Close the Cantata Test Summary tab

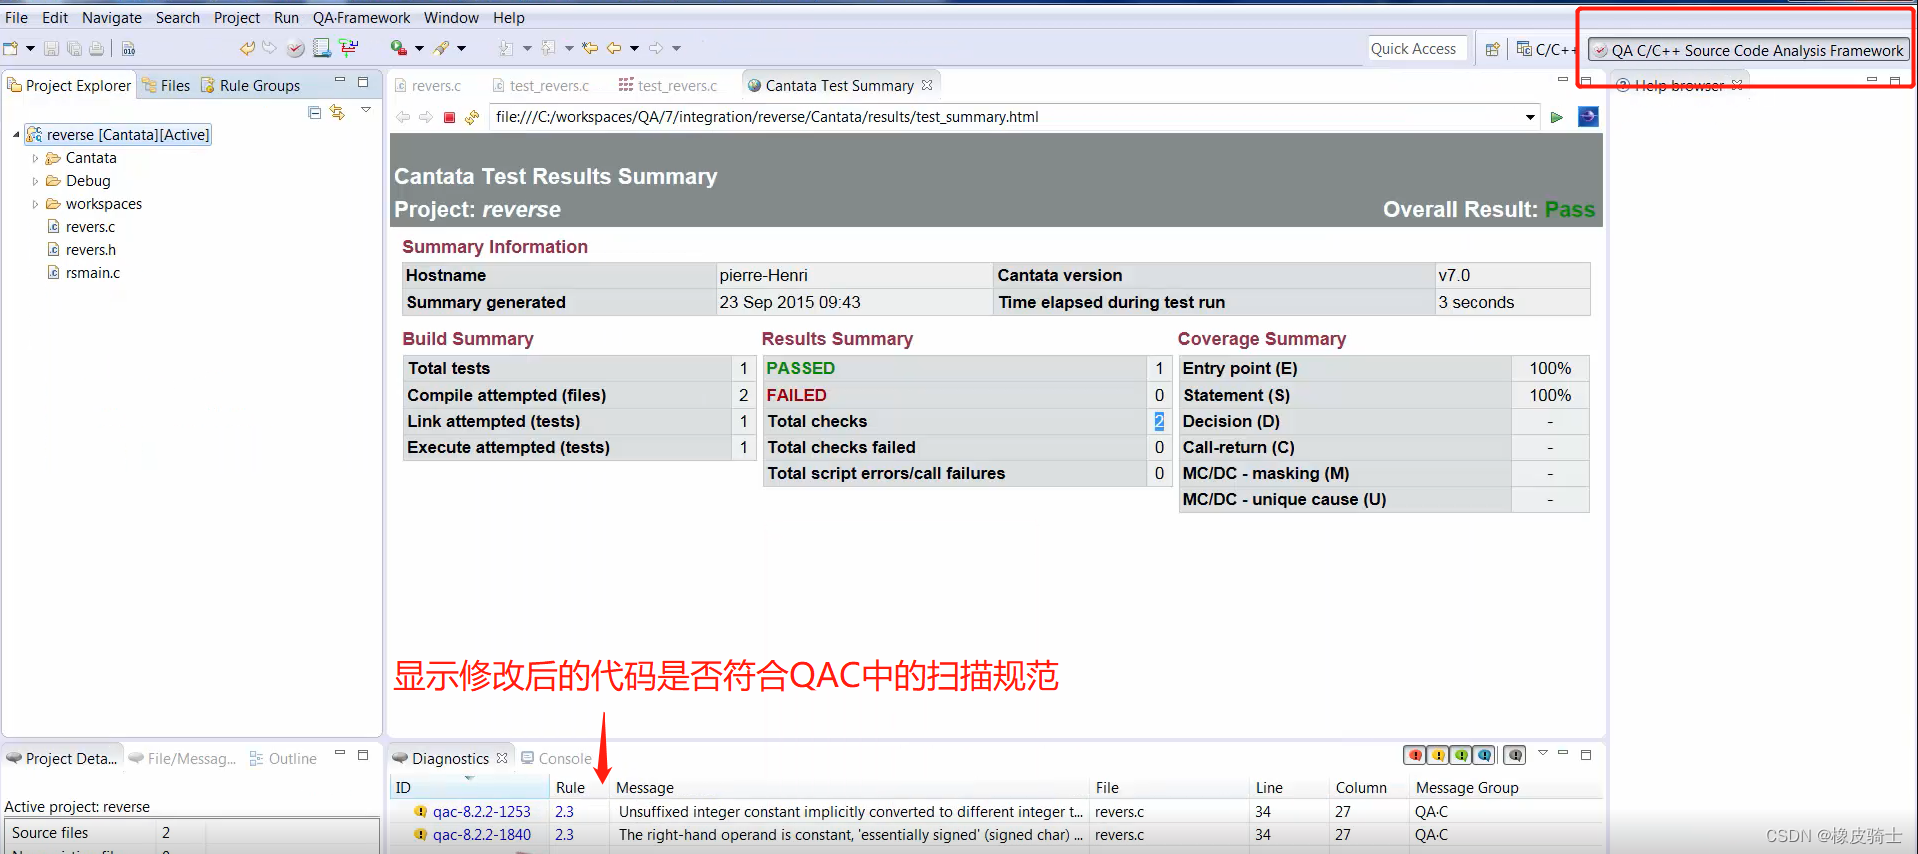point(927,85)
